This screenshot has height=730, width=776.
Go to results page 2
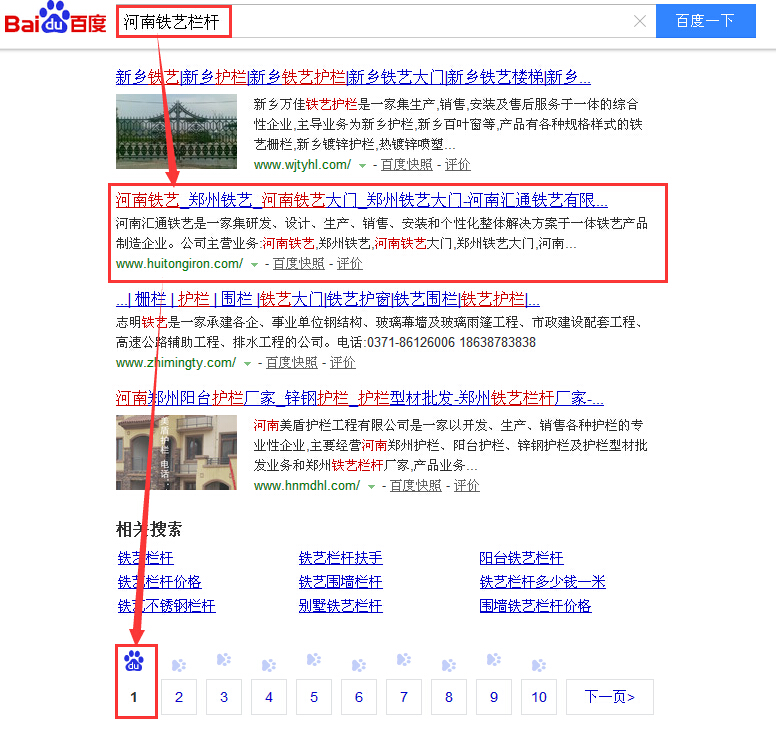[179, 697]
